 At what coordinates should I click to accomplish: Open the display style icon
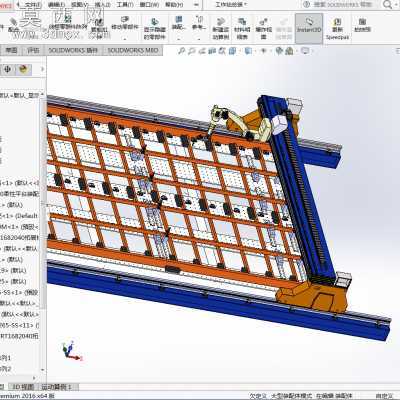click(x=248, y=51)
